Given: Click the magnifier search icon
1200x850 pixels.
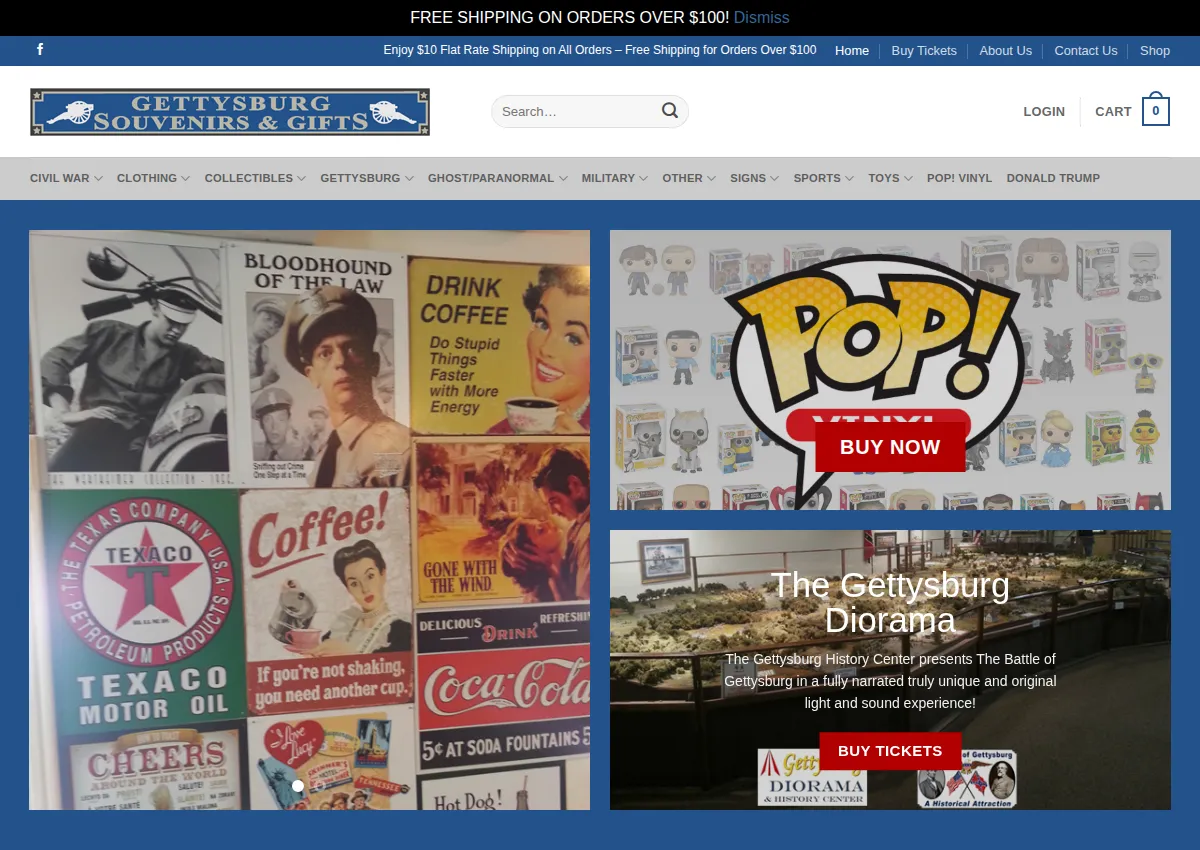Looking at the screenshot, I should tap(670, 111).
